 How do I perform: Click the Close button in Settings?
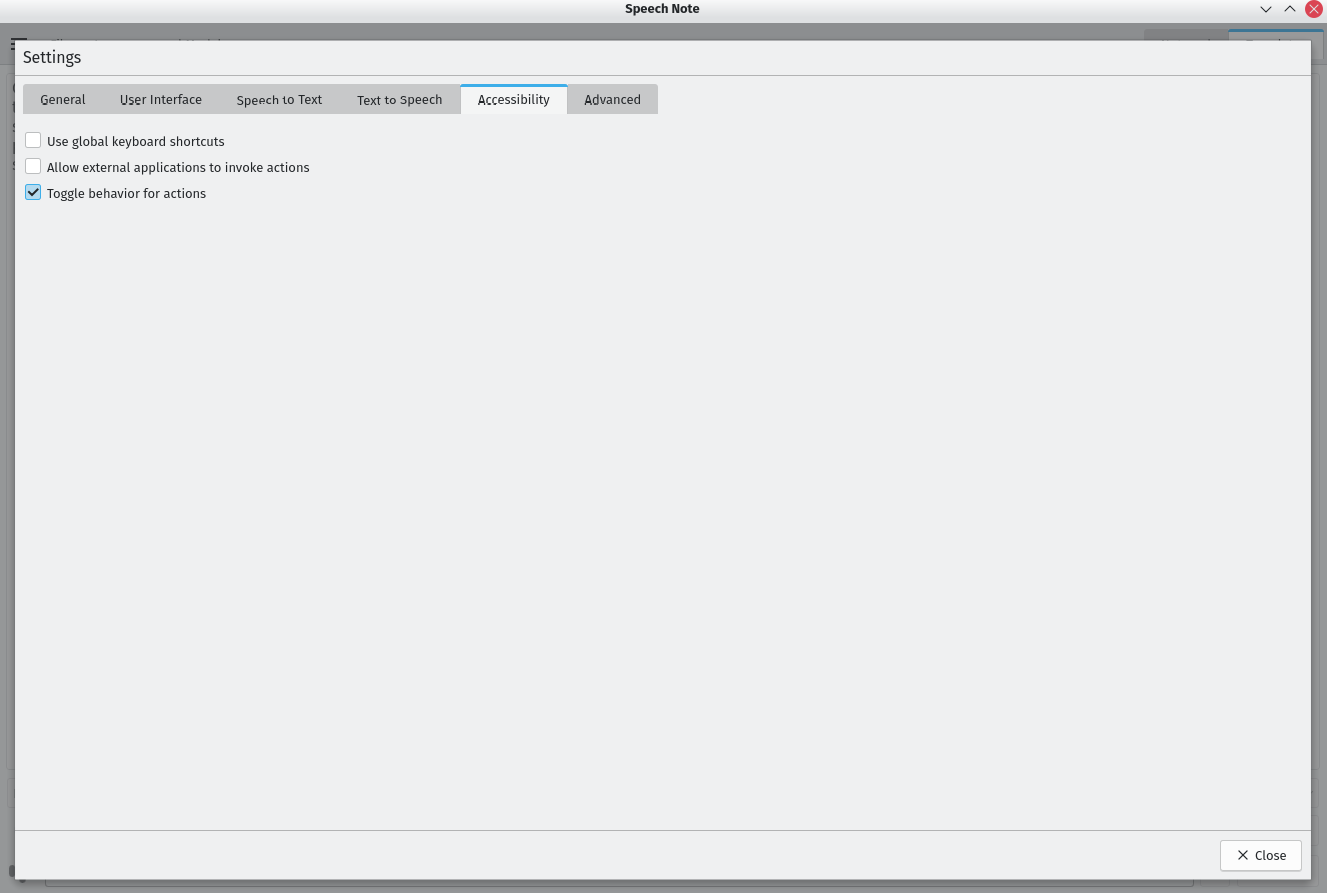click(x=1260, y=855)
